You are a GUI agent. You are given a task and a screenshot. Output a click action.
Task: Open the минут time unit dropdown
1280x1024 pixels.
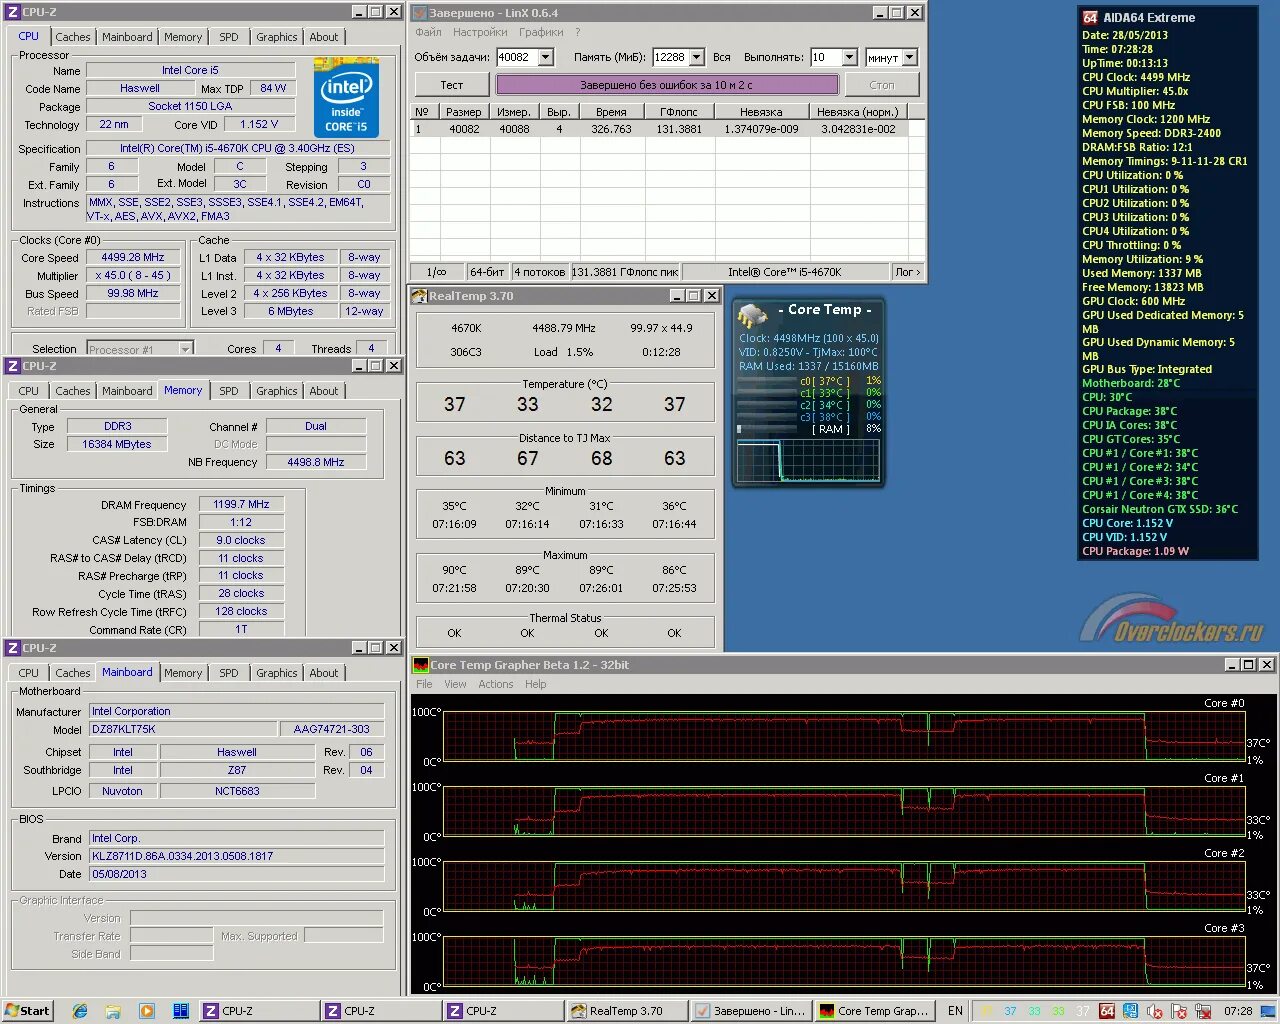click(x=910, y=57)
